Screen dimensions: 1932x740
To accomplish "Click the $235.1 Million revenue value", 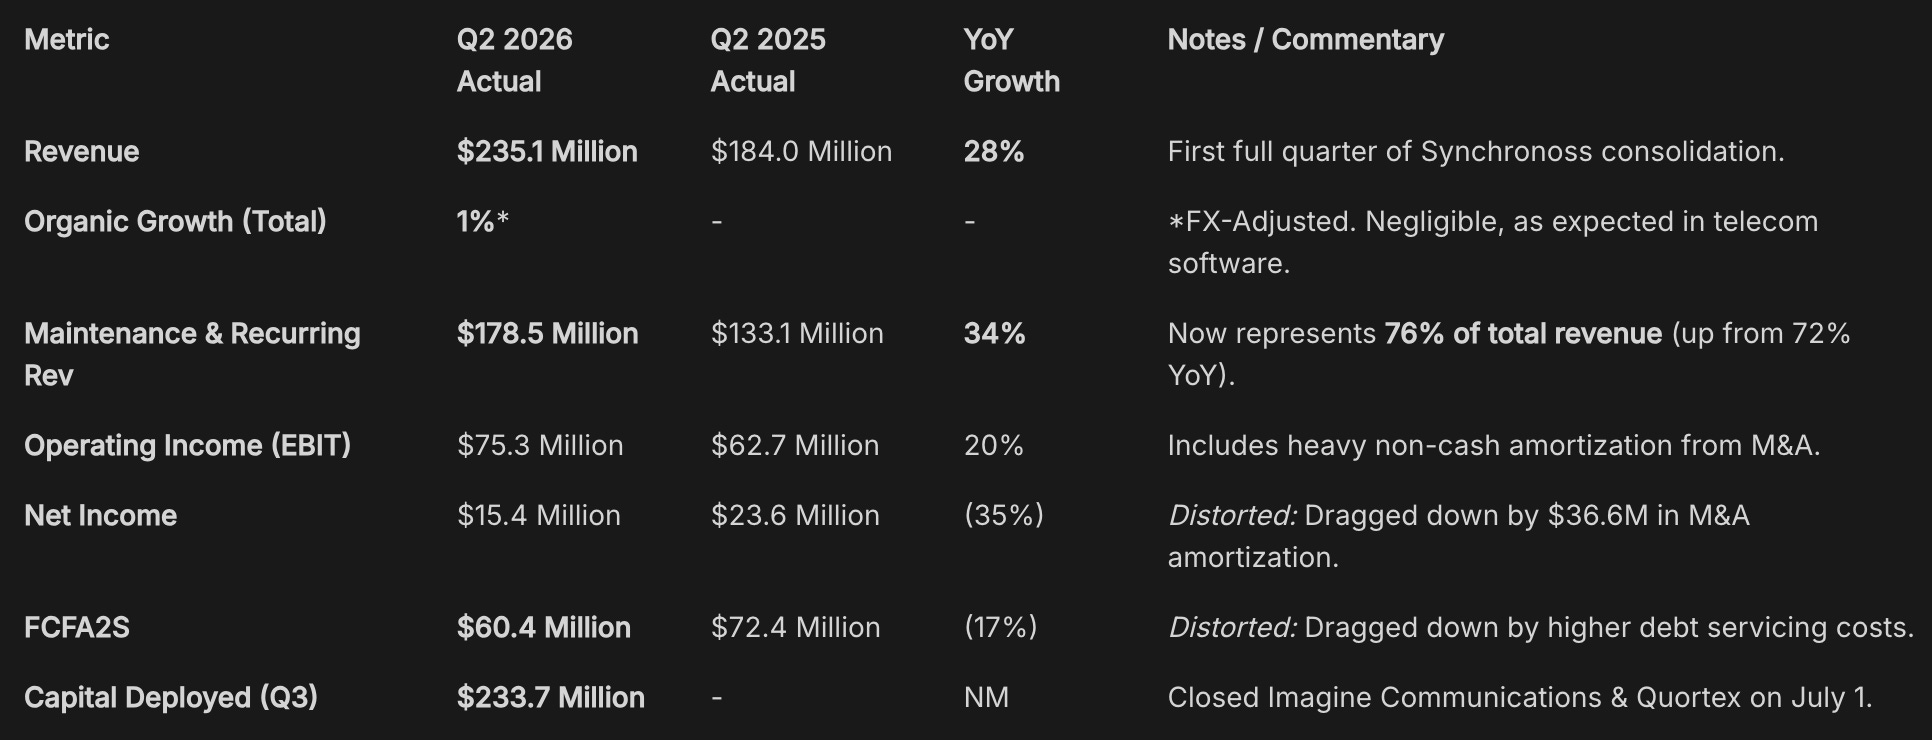I will click(x=547, y=152).
